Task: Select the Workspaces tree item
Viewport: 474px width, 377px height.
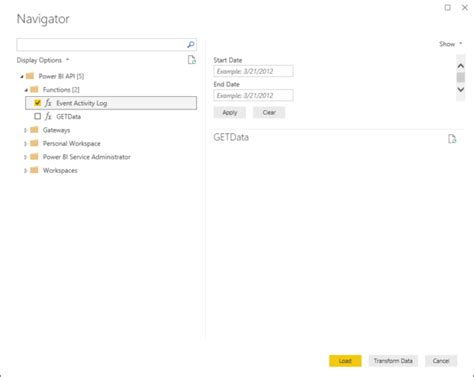Action: coord(60,170)
